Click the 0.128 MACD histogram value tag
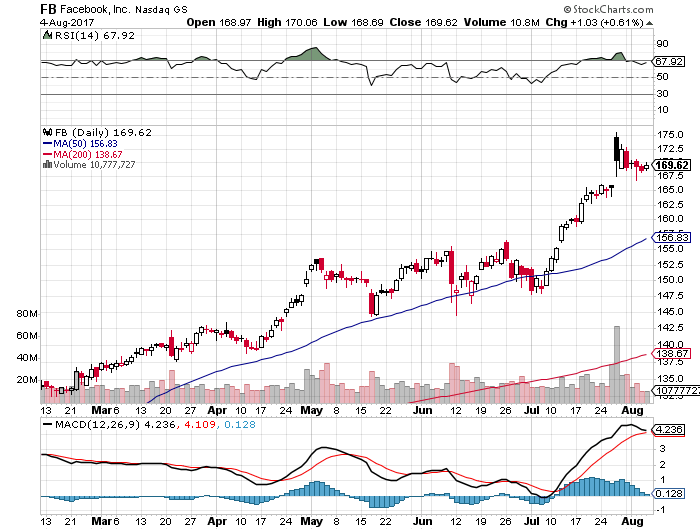700x530 pixels. coord(668,492)
